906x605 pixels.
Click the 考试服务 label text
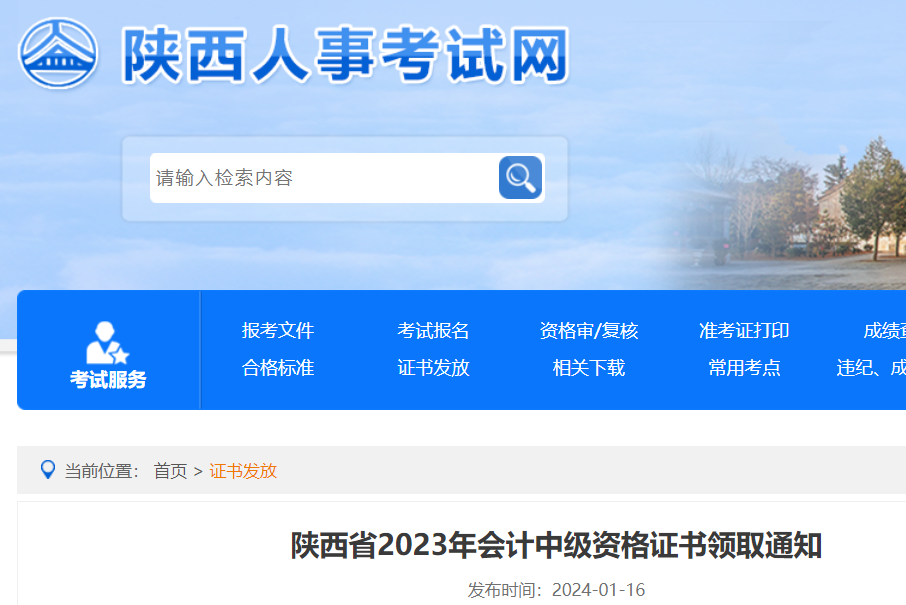pos(108,380)
